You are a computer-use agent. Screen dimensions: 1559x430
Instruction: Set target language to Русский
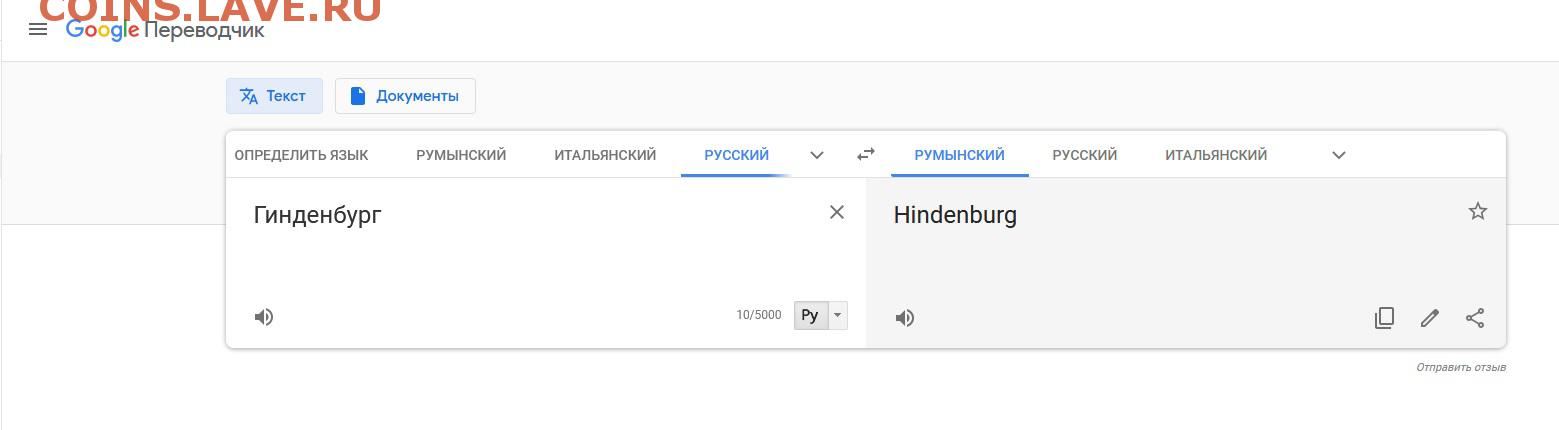(x=1085, y=155)
